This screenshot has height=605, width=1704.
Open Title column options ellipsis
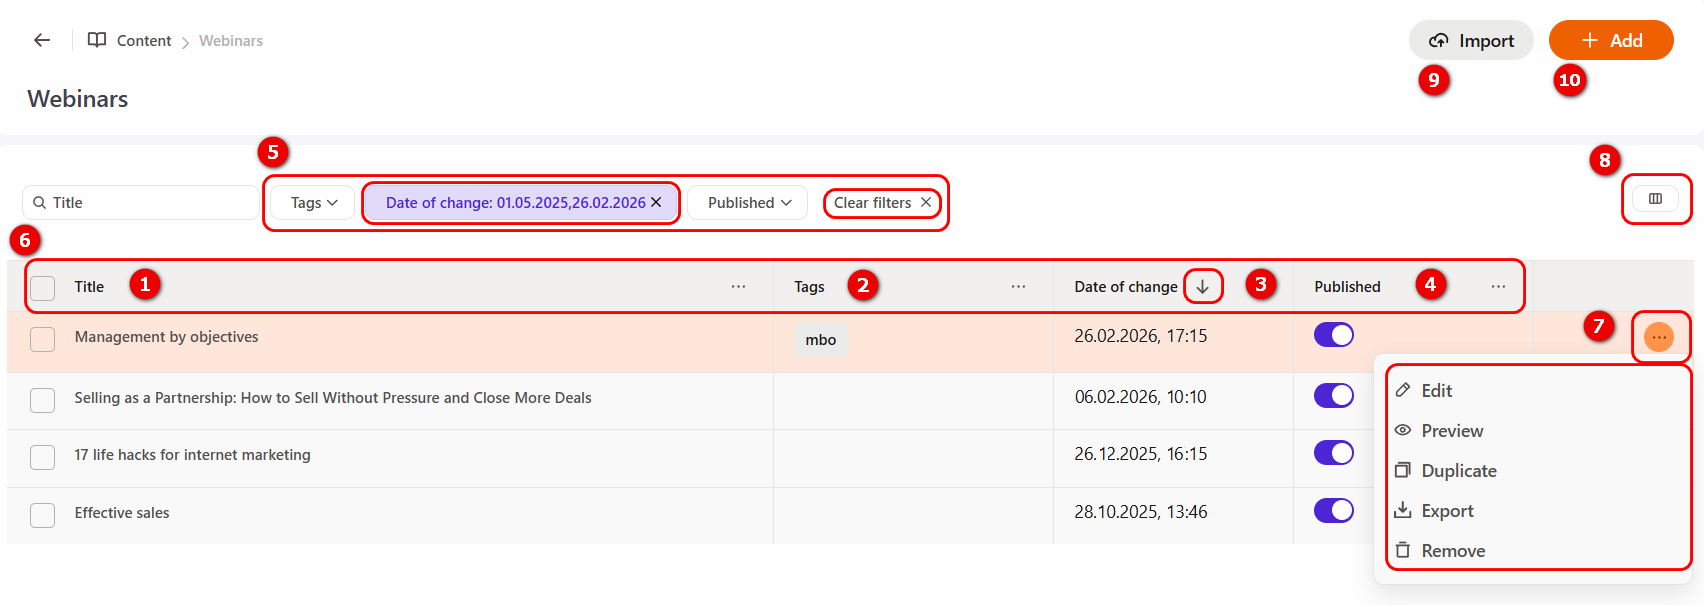coord(738,287)
